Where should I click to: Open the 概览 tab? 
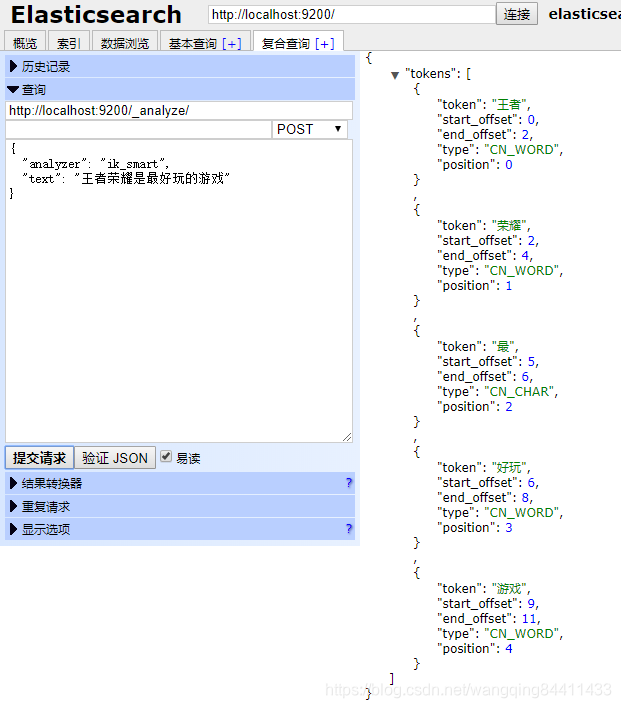[x=25, y=43]
